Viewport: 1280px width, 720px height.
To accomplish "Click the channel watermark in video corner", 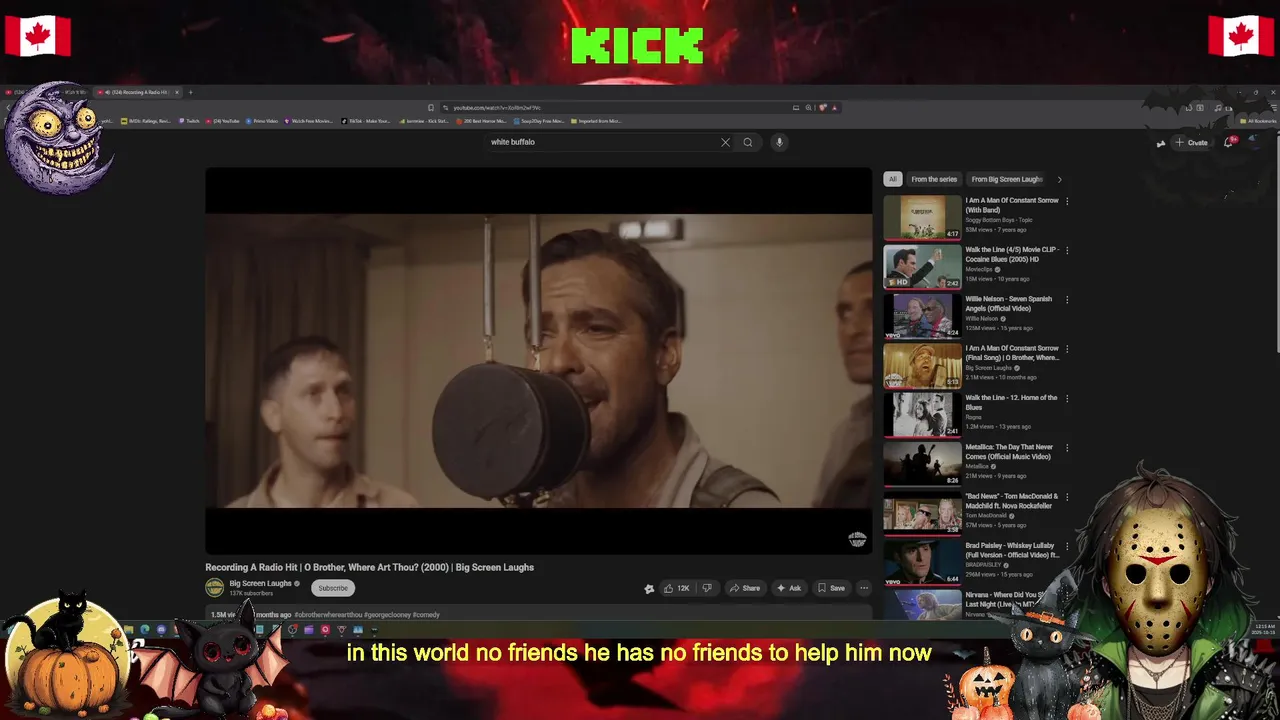I will 857,539.
